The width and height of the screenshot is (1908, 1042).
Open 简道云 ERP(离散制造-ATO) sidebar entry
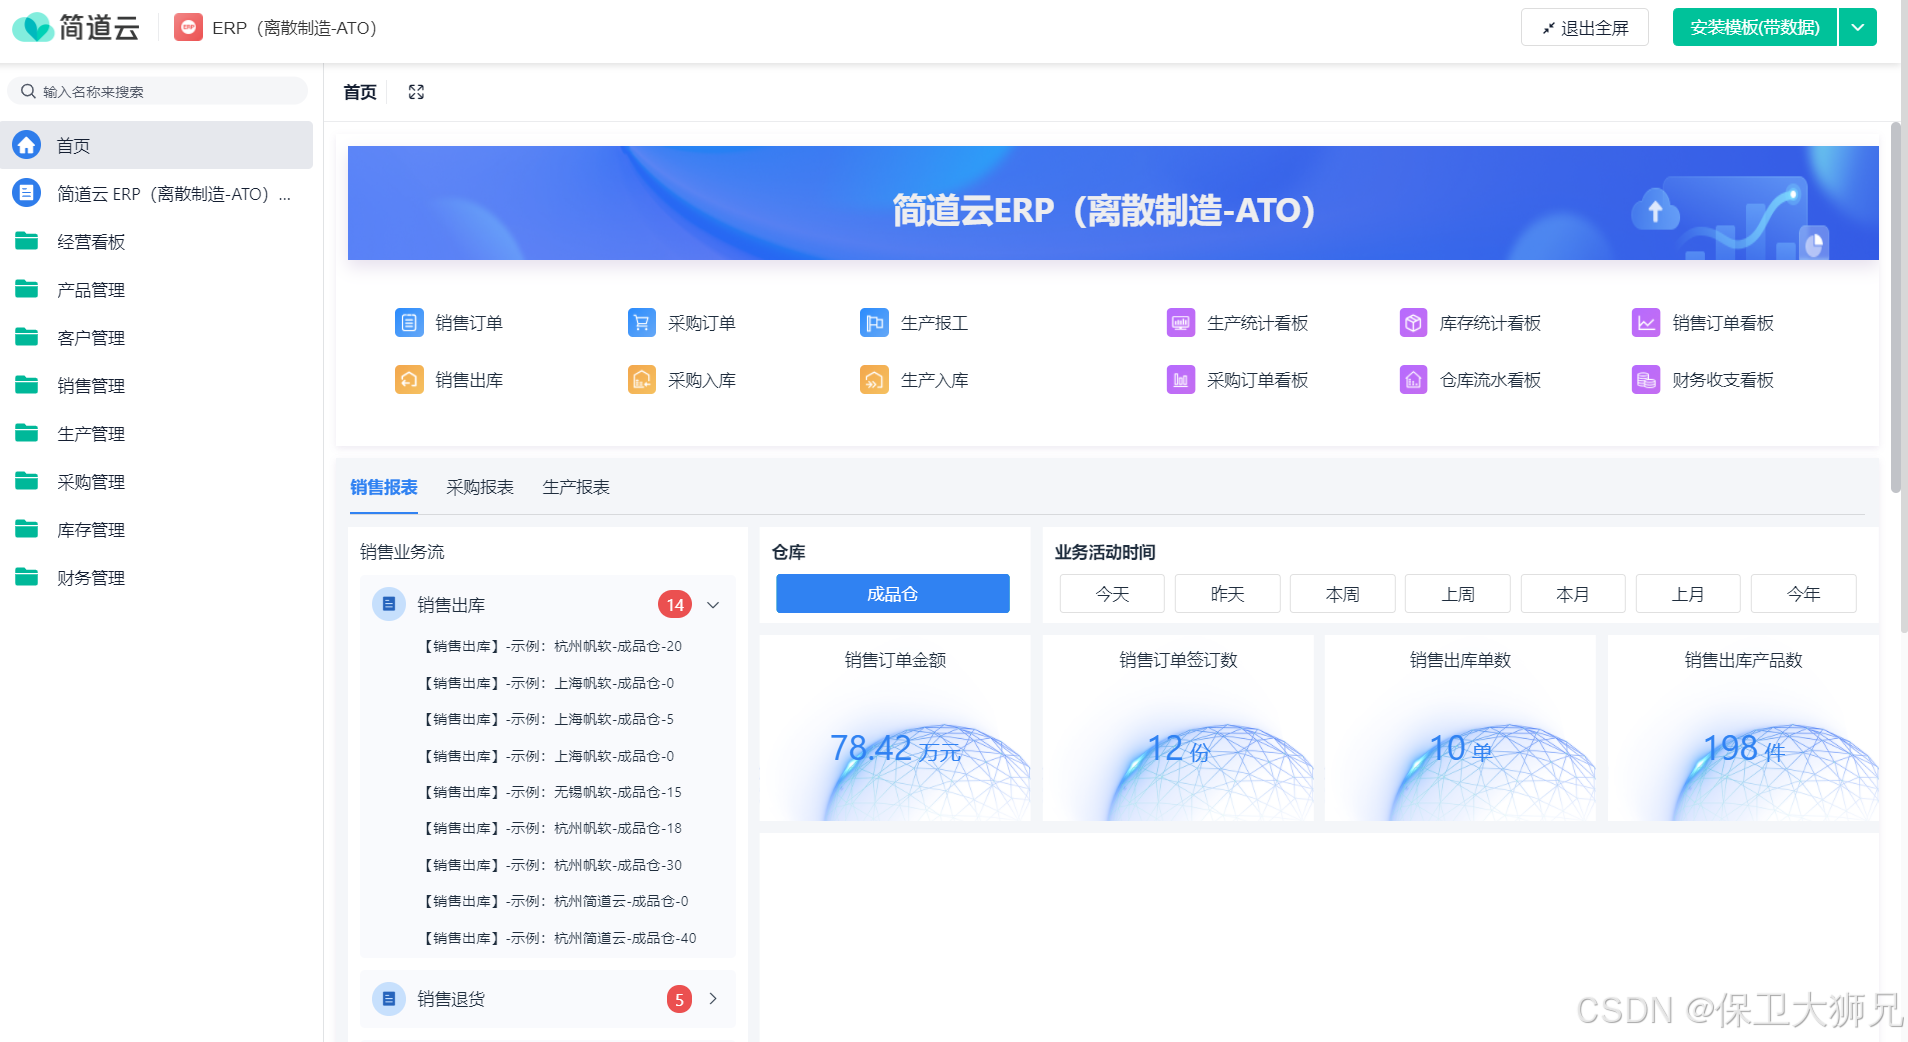pos(157,194)
